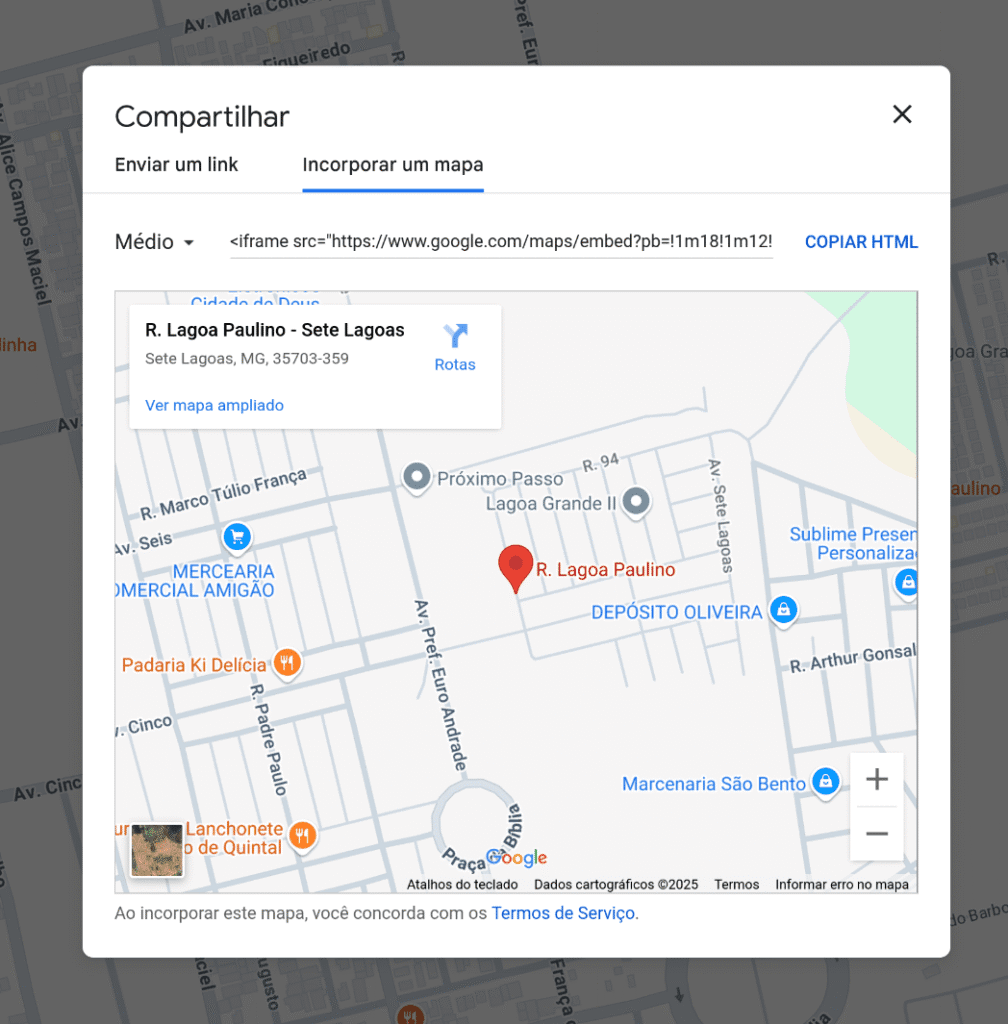Select the Incorporar um mapa tab
Screen dimensions: 1008x1024
click(392, 165)
